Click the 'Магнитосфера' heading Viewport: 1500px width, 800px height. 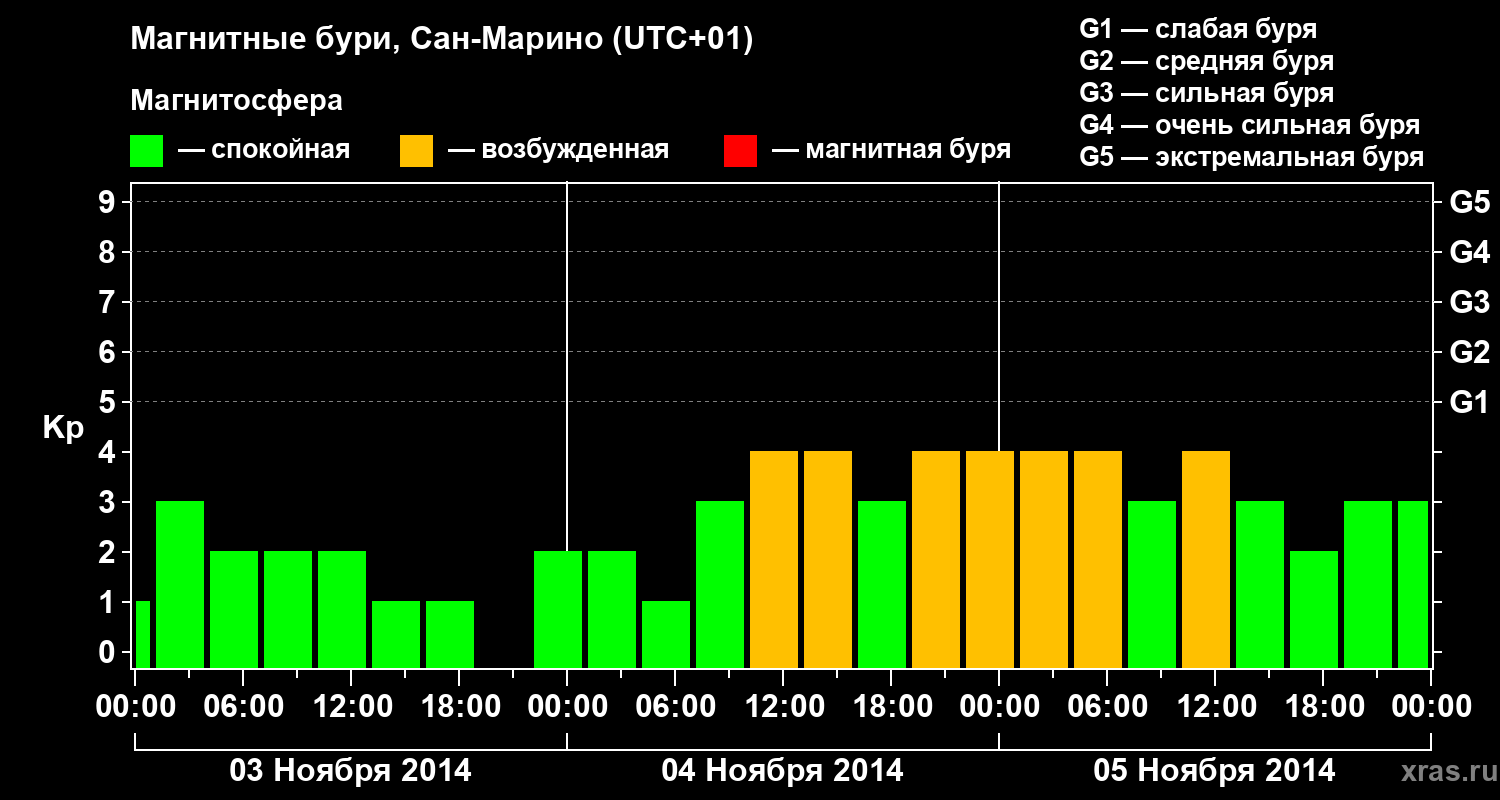(236, 101)
